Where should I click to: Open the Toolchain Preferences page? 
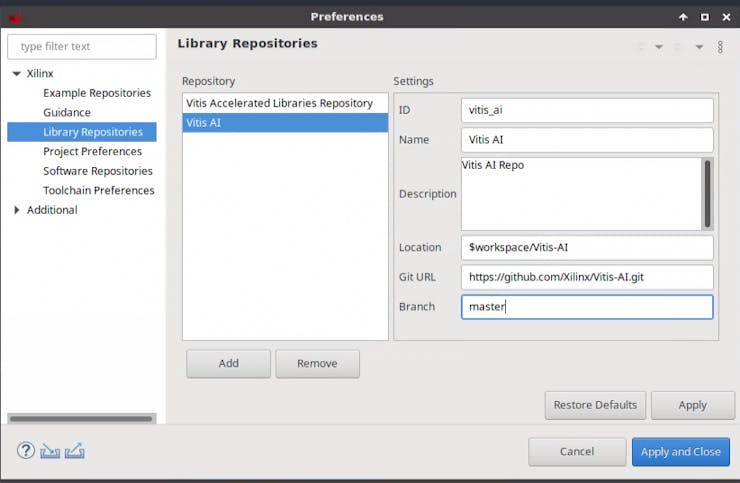[x=98, y=190]
